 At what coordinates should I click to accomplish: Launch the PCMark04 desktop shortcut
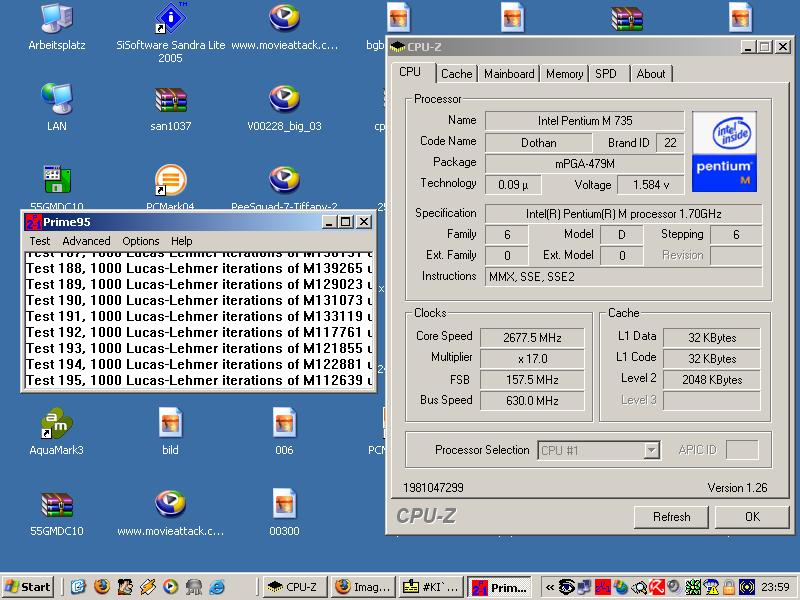click(170, 187)
